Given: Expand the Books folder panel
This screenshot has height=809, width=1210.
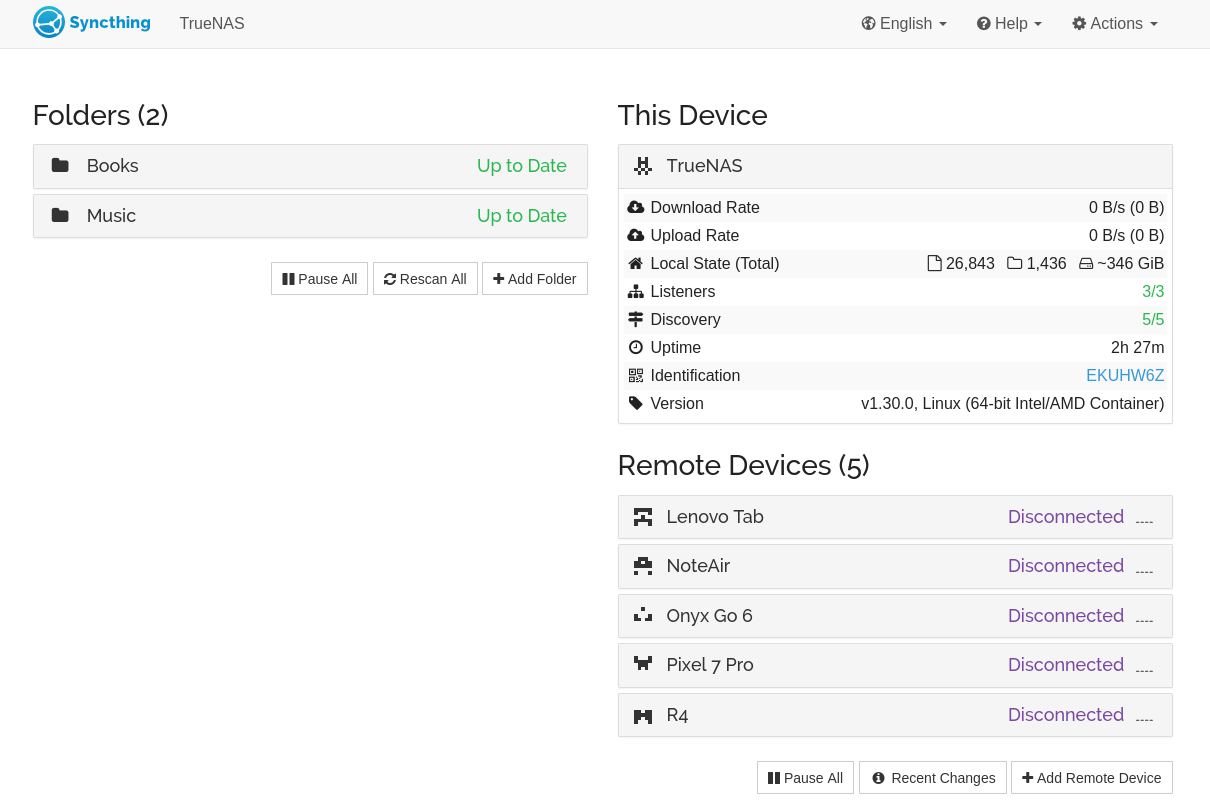Looking at the screenshot, I should tap(310, 166).
